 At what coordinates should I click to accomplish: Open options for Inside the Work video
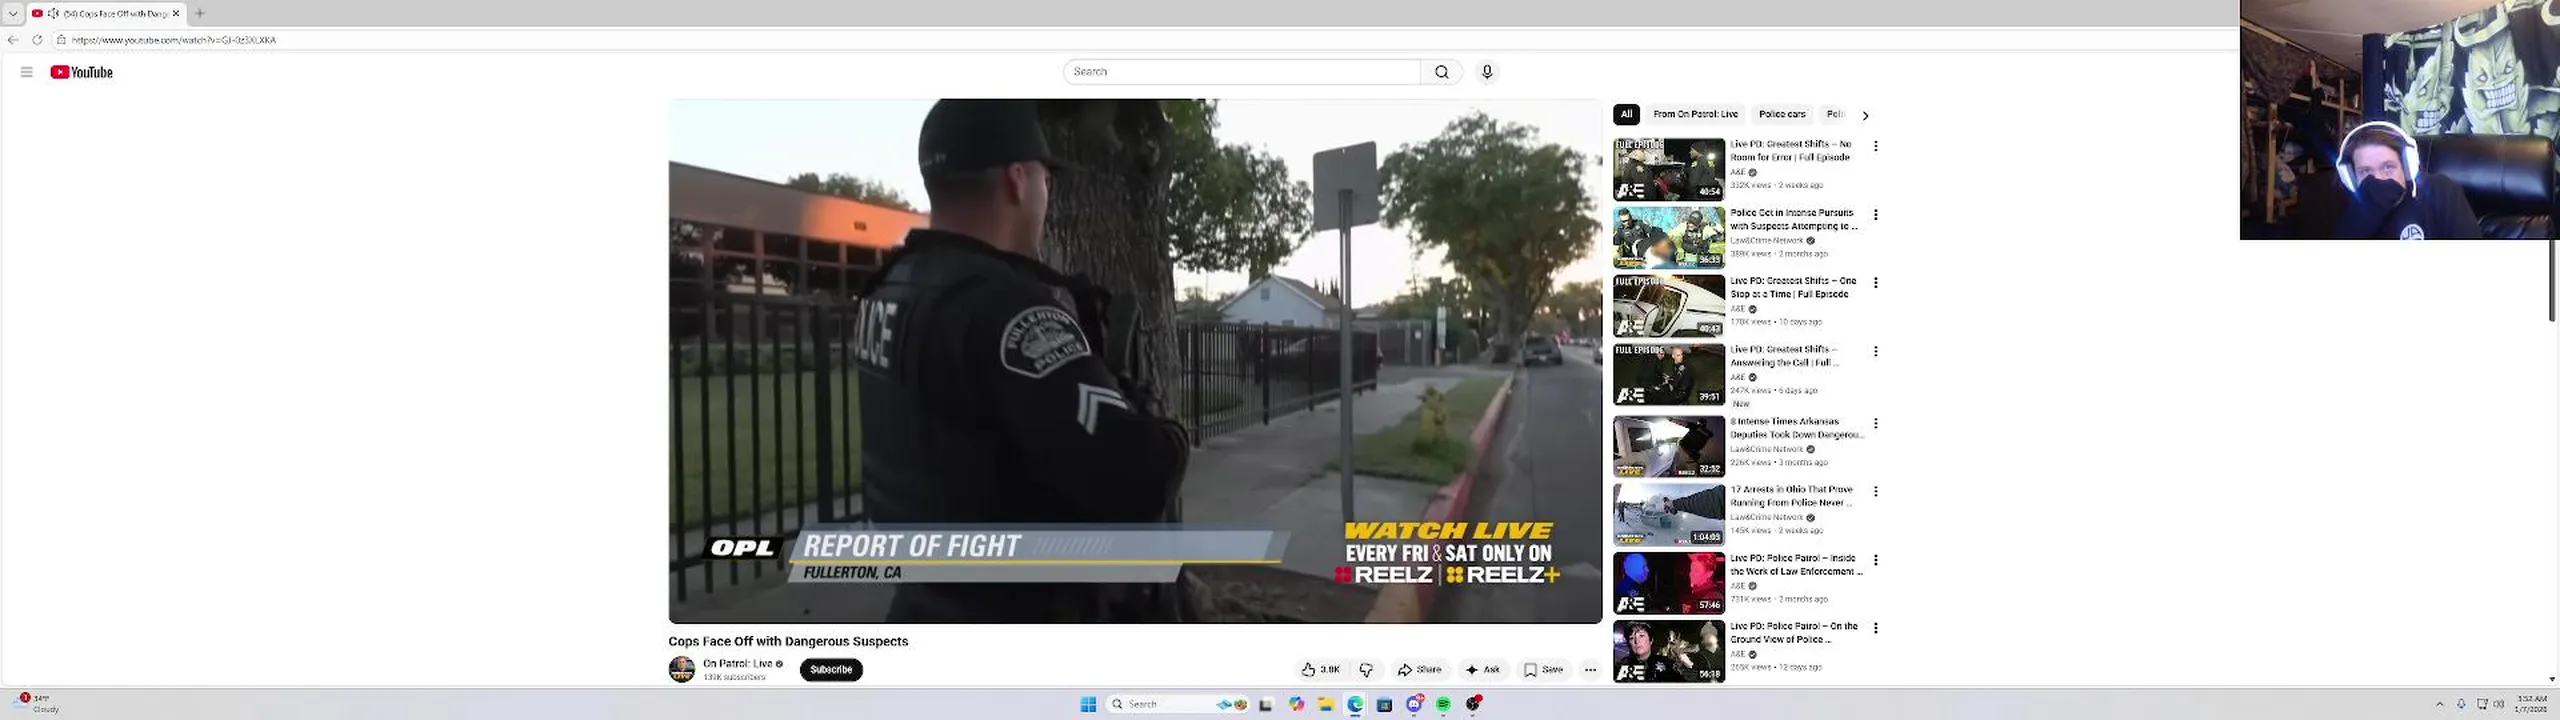click(1875, 561)
